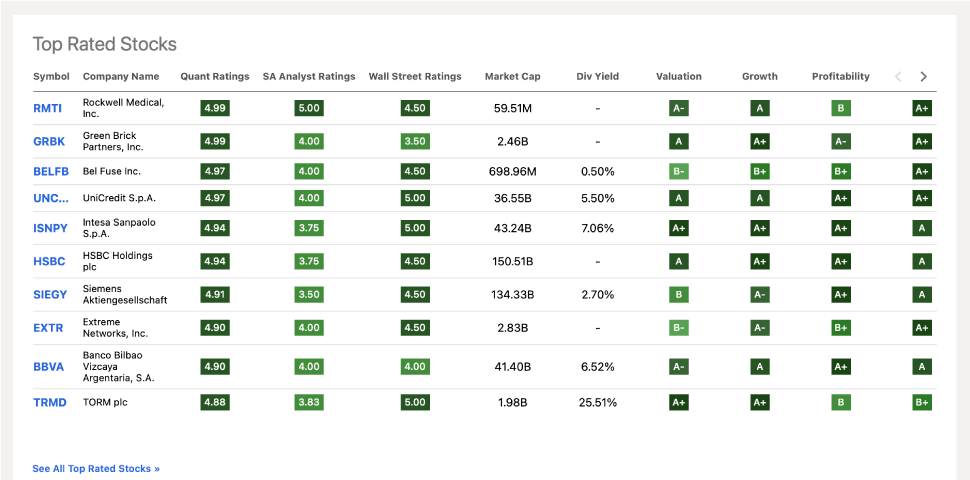Open the GRBK ticker link
This screenshot has width=970, height=480.
[49, 142]
